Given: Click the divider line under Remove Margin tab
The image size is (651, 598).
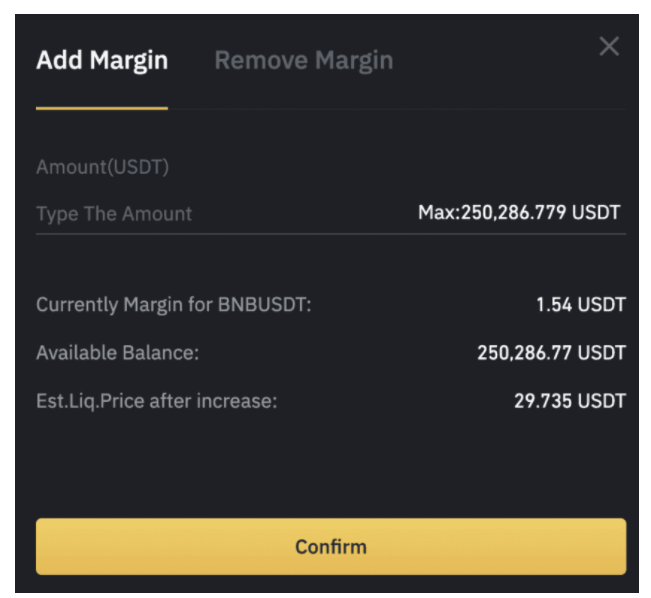Looking at the screenshot, I should 400,108.
